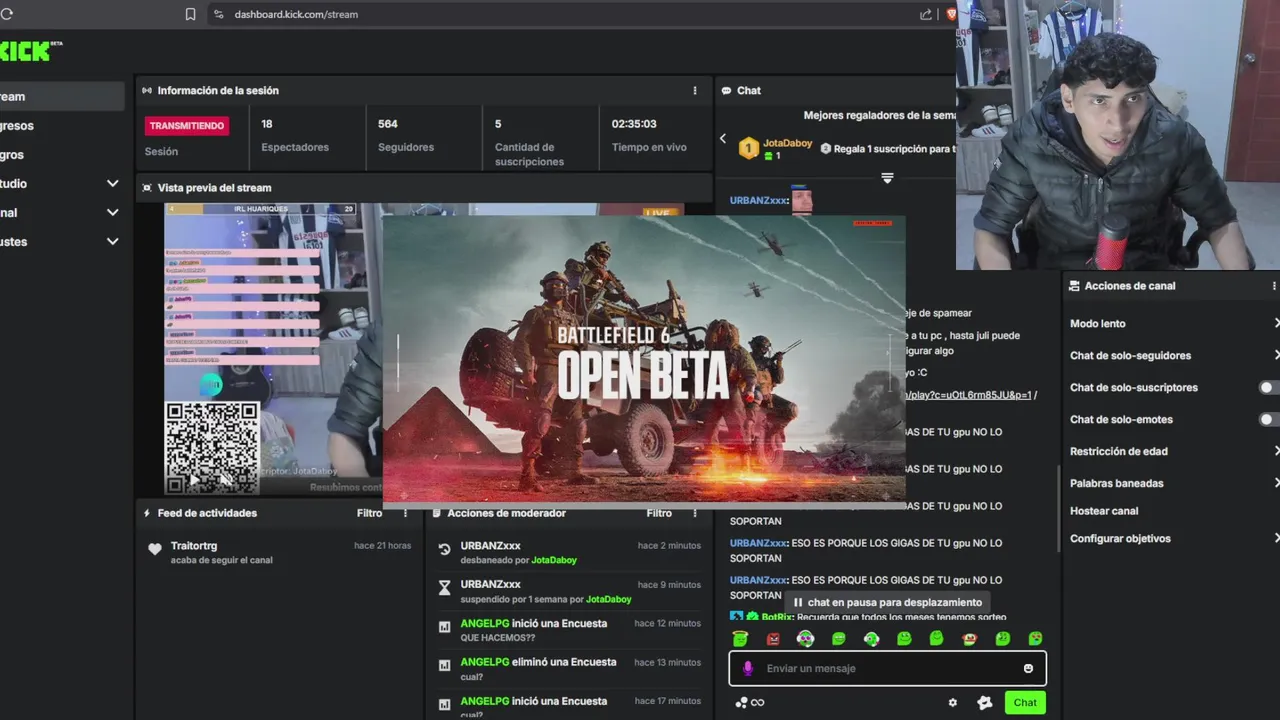Screen dimensions: 1280x720
Task: Insert the emote wearing a red cap
Action: click(x=969, y=638)
